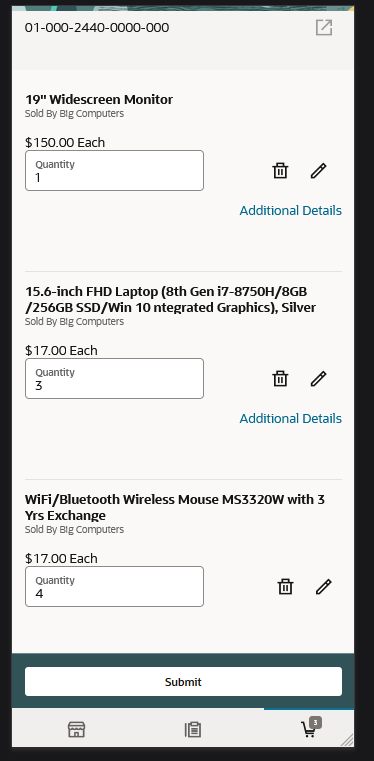Delete the 19" Widescreen Monitor item
This screenshot has width=374, height=761.
280,171
